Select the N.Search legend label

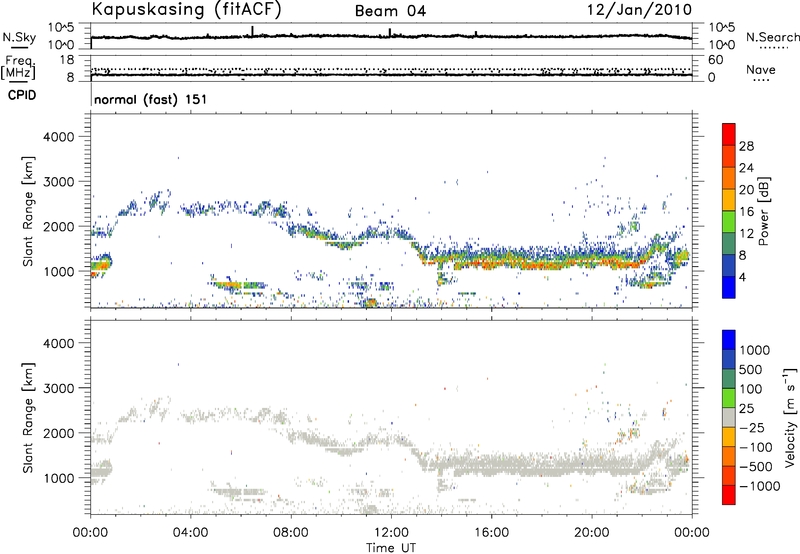[x=772, y=37]
